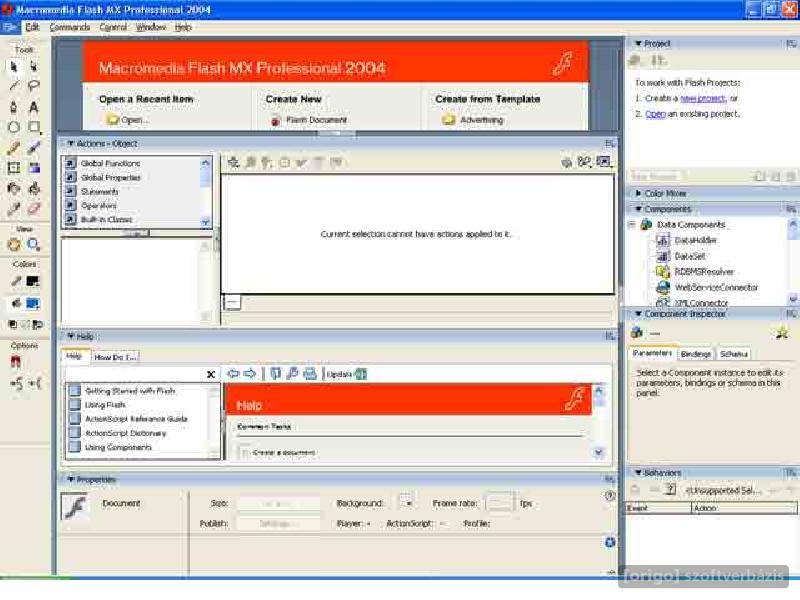Switch to the Schema tab

(x=734, y=354)
